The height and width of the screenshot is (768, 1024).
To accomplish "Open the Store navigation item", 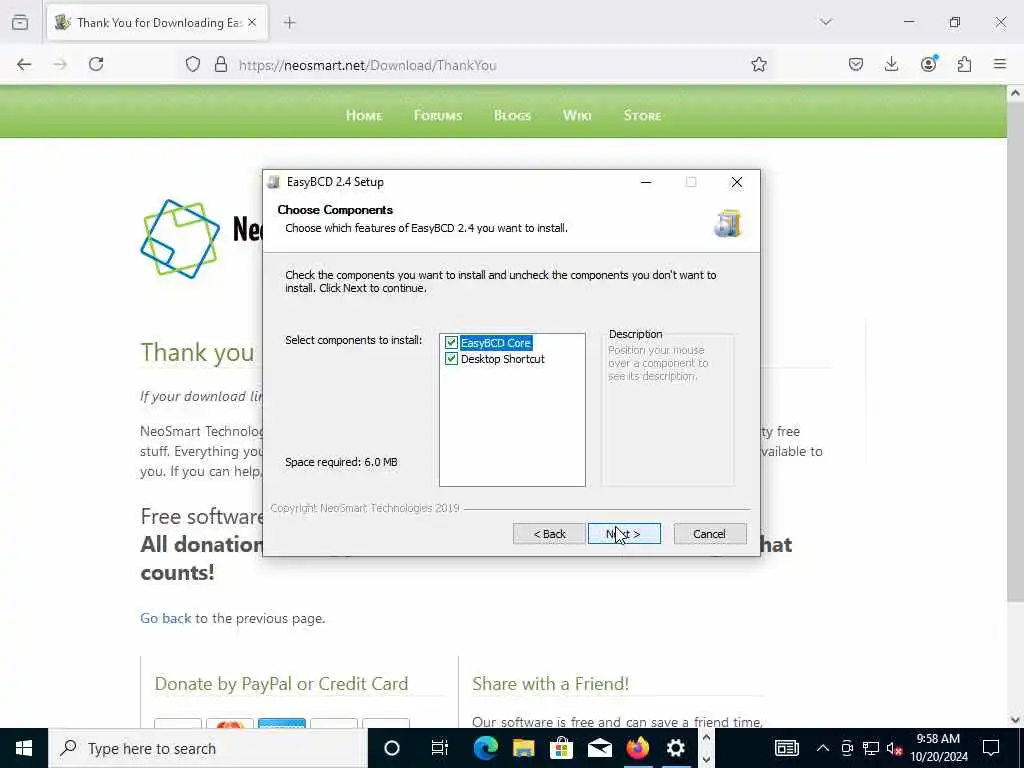I will click(x=642, y=116).
